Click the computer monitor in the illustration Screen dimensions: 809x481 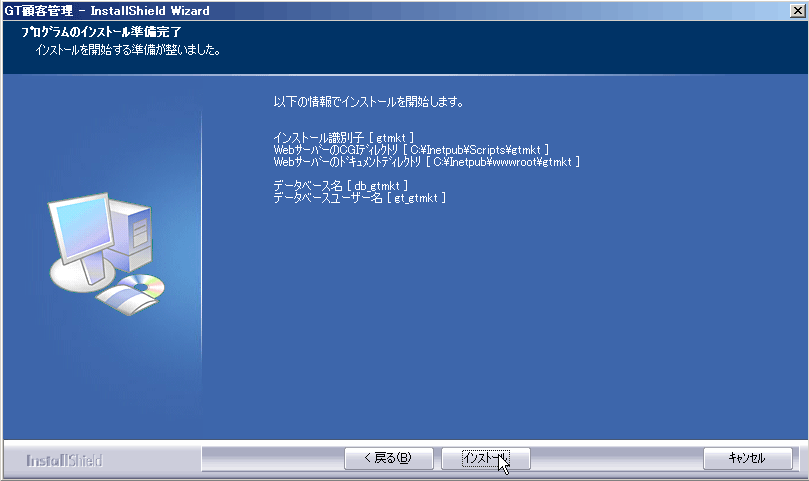click(82, 227)
